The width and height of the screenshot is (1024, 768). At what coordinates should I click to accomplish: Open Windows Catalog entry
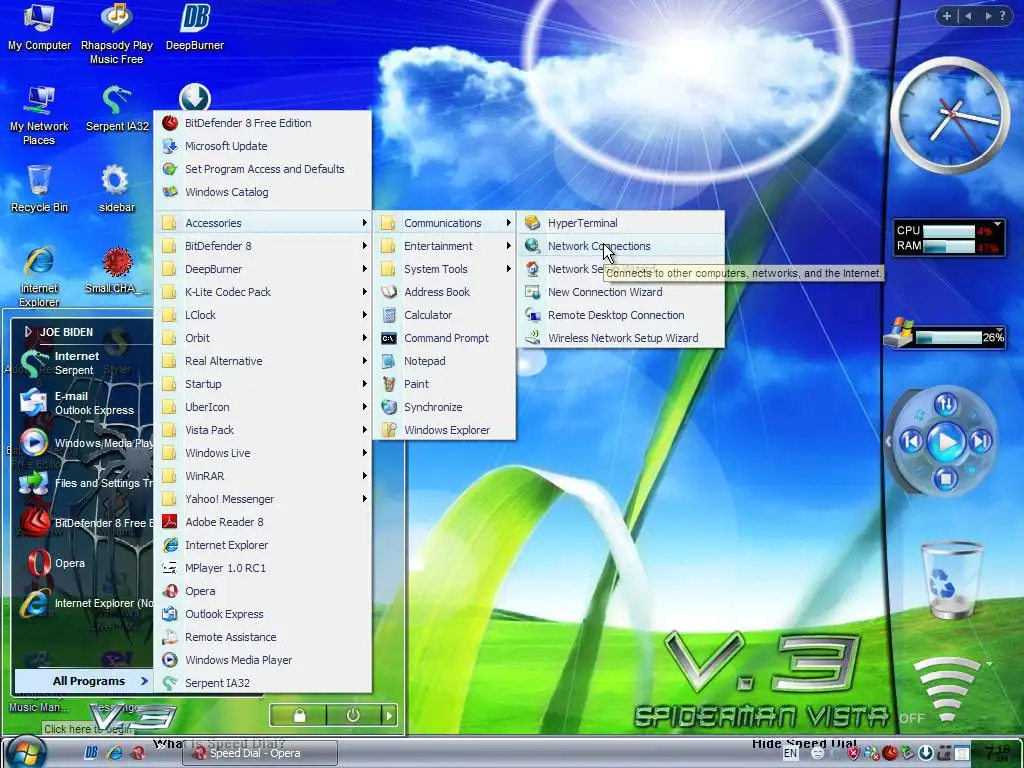pos(263,192)
